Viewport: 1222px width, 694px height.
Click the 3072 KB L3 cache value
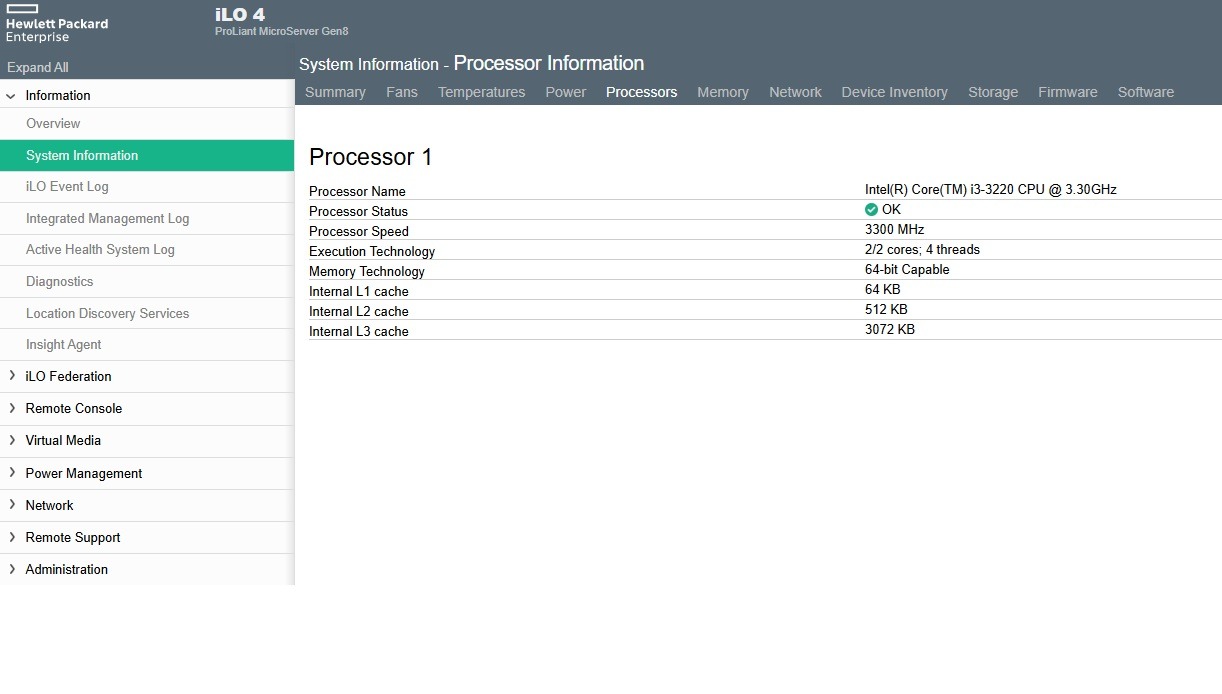click(x=890, y=330)
